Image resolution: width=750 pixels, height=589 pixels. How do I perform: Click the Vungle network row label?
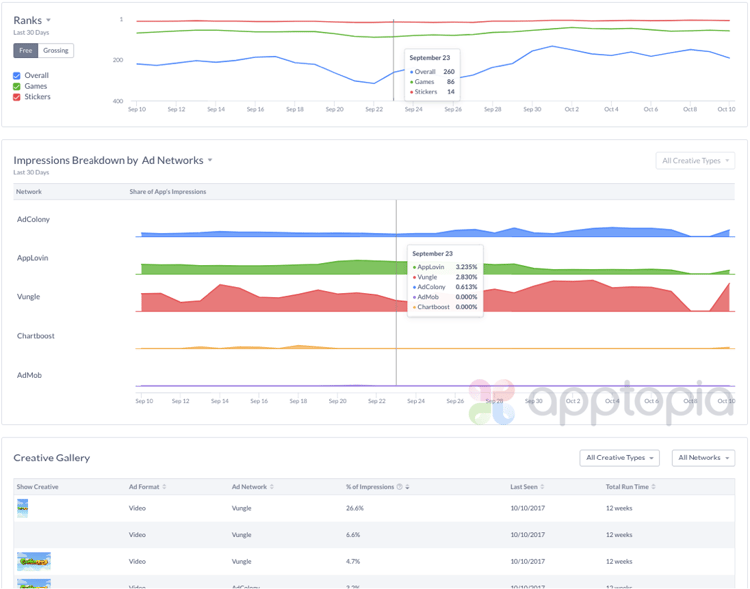click(x=28, y=297)
